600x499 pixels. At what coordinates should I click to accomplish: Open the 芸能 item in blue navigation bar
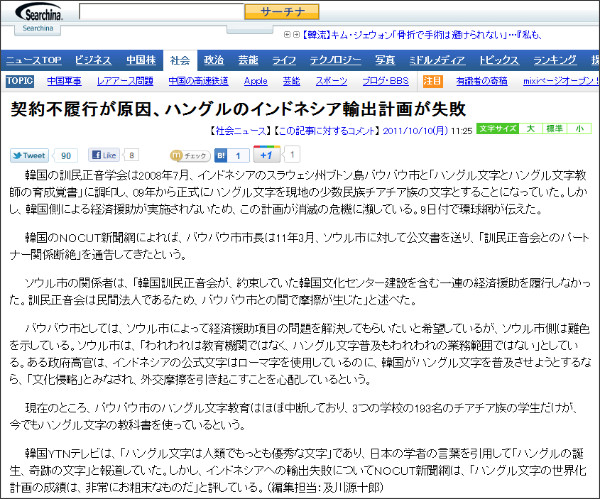tap(248, 60)
